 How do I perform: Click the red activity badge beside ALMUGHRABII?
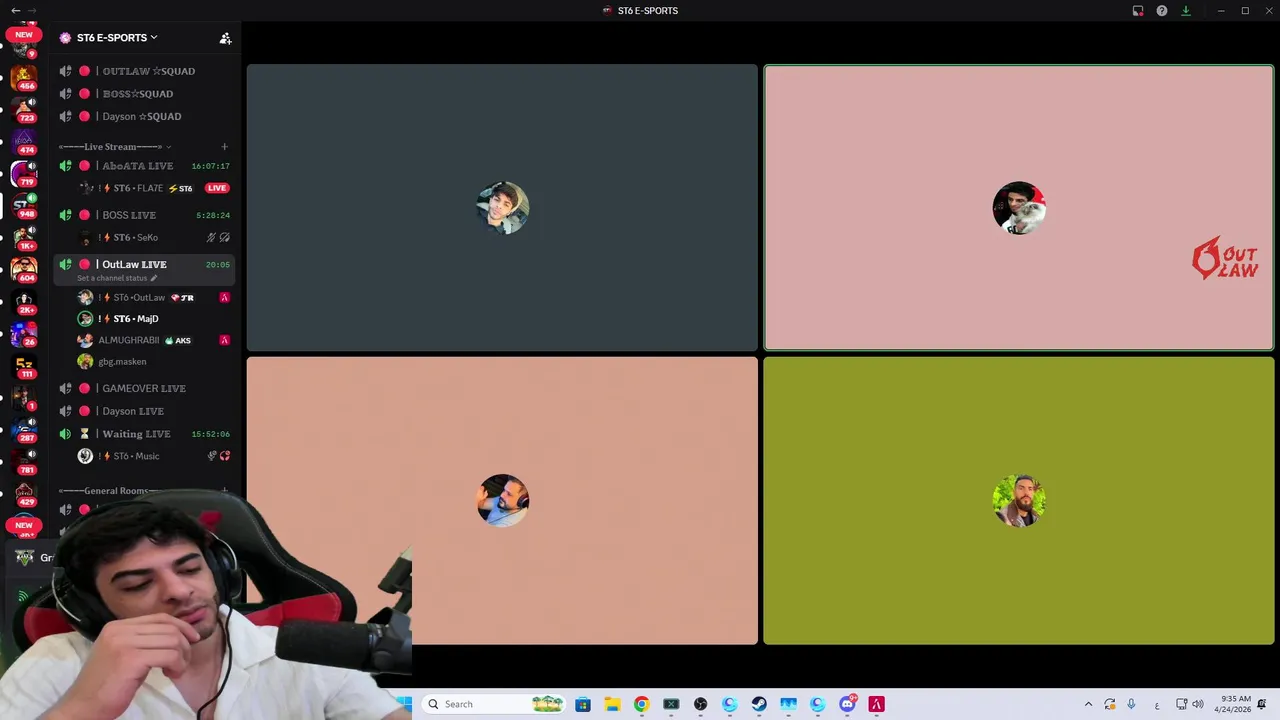224,340
